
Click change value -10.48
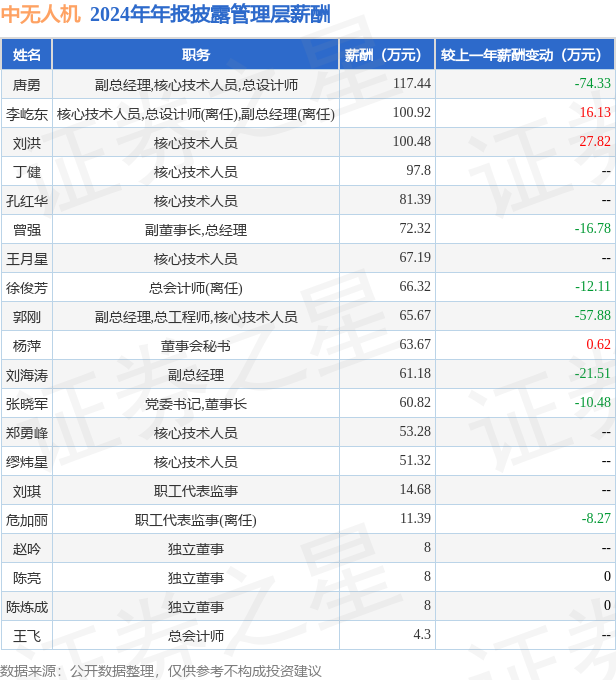(x=593, y=402)
